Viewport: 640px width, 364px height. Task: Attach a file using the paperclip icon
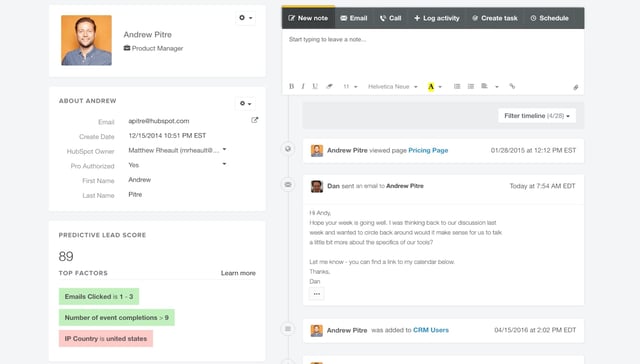point(576,87)
